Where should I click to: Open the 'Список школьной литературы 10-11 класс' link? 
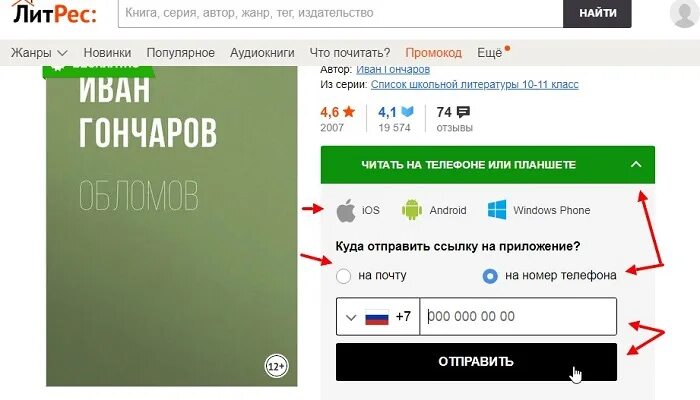point(475,84)
